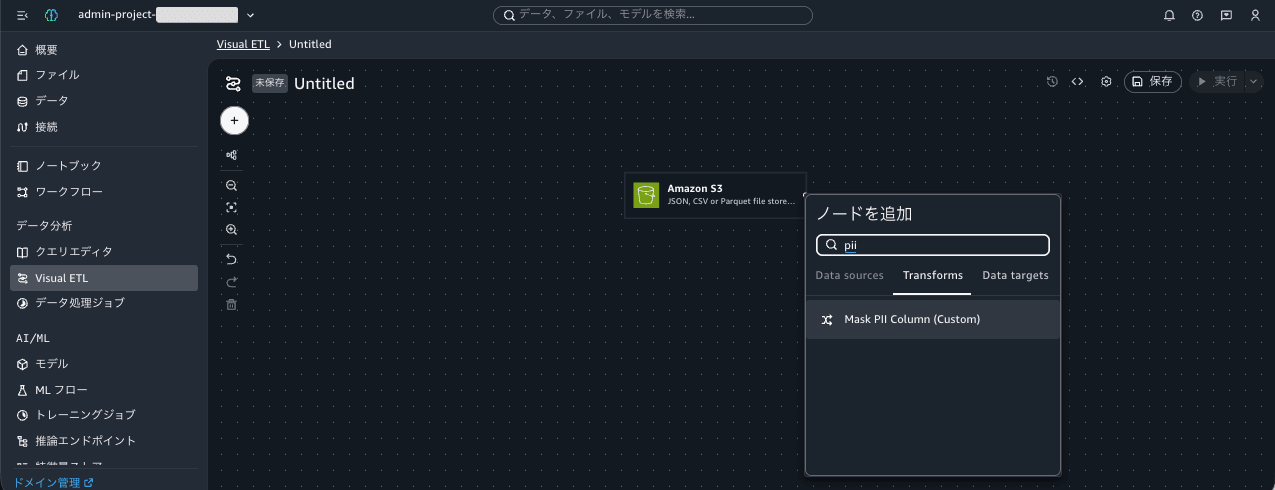Switch to the Transforms tab
This screenshot has height=490, width=1275.
click(x=933, y=276)
